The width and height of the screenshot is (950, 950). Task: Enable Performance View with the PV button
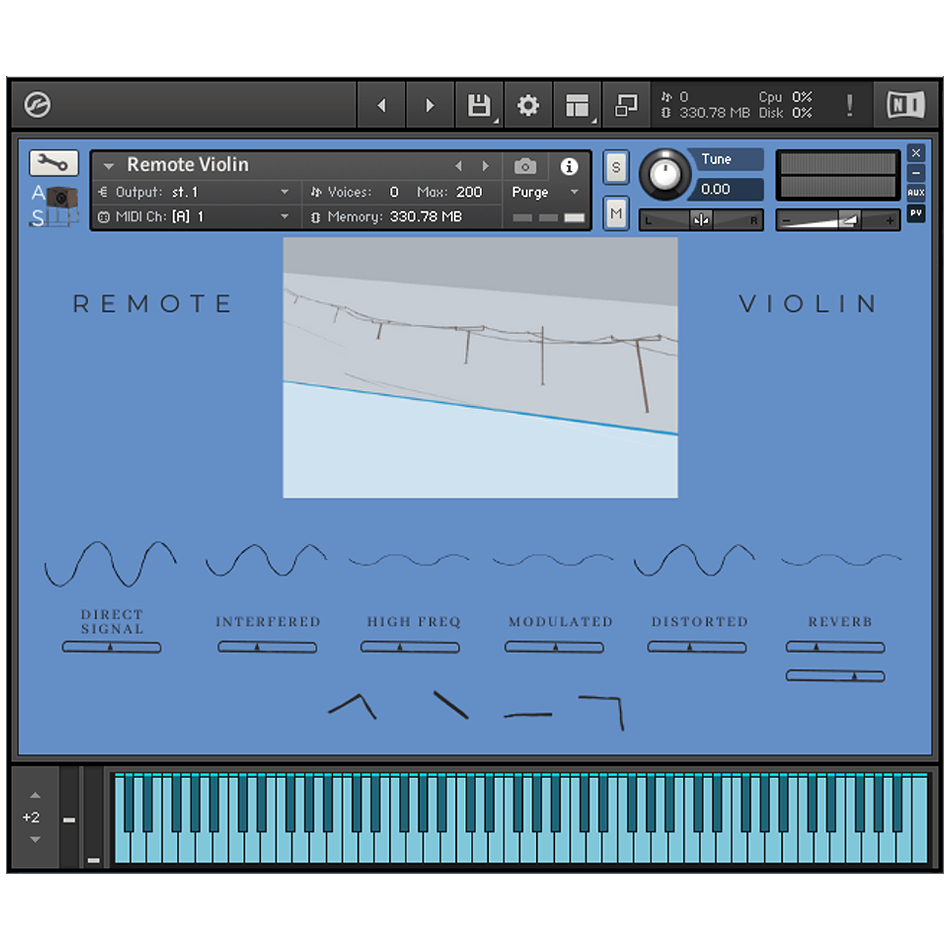(915, 211)
